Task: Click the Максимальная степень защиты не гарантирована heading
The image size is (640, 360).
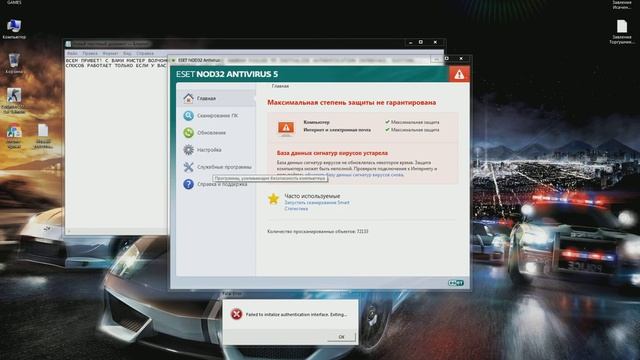Action: coord(351,102)
